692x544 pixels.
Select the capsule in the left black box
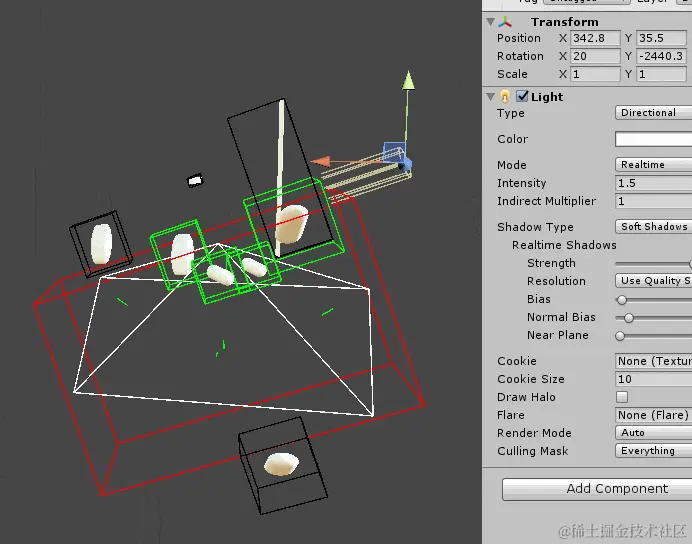(102, 244)
